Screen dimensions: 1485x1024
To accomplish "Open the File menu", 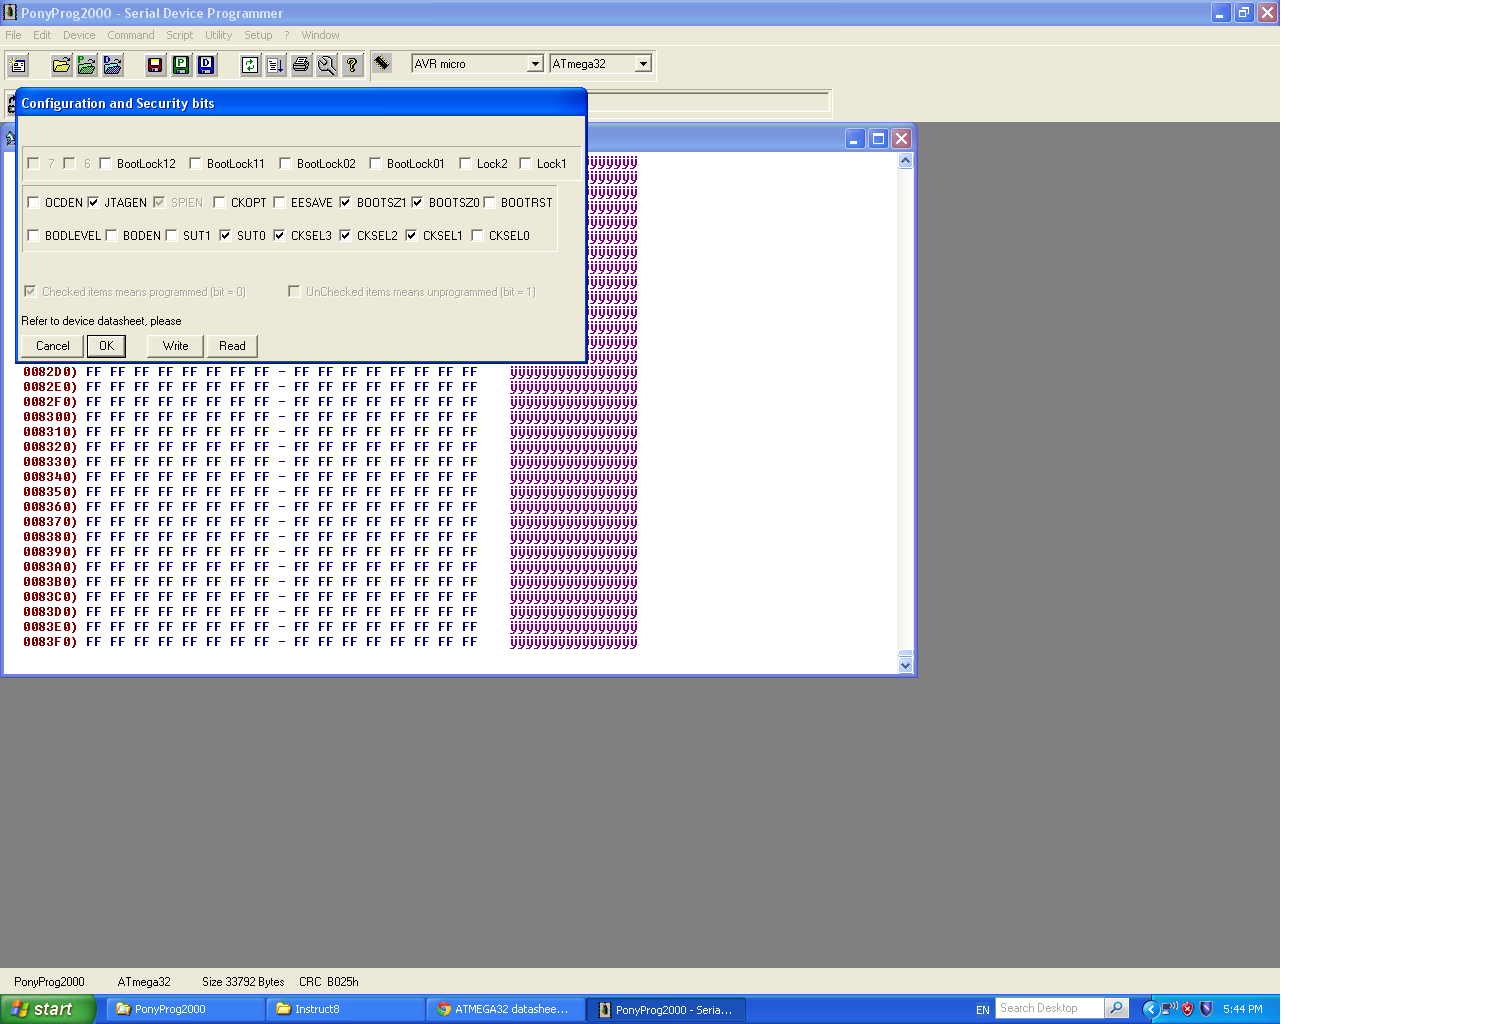I will pyautogui.click(x=13, y=35).
